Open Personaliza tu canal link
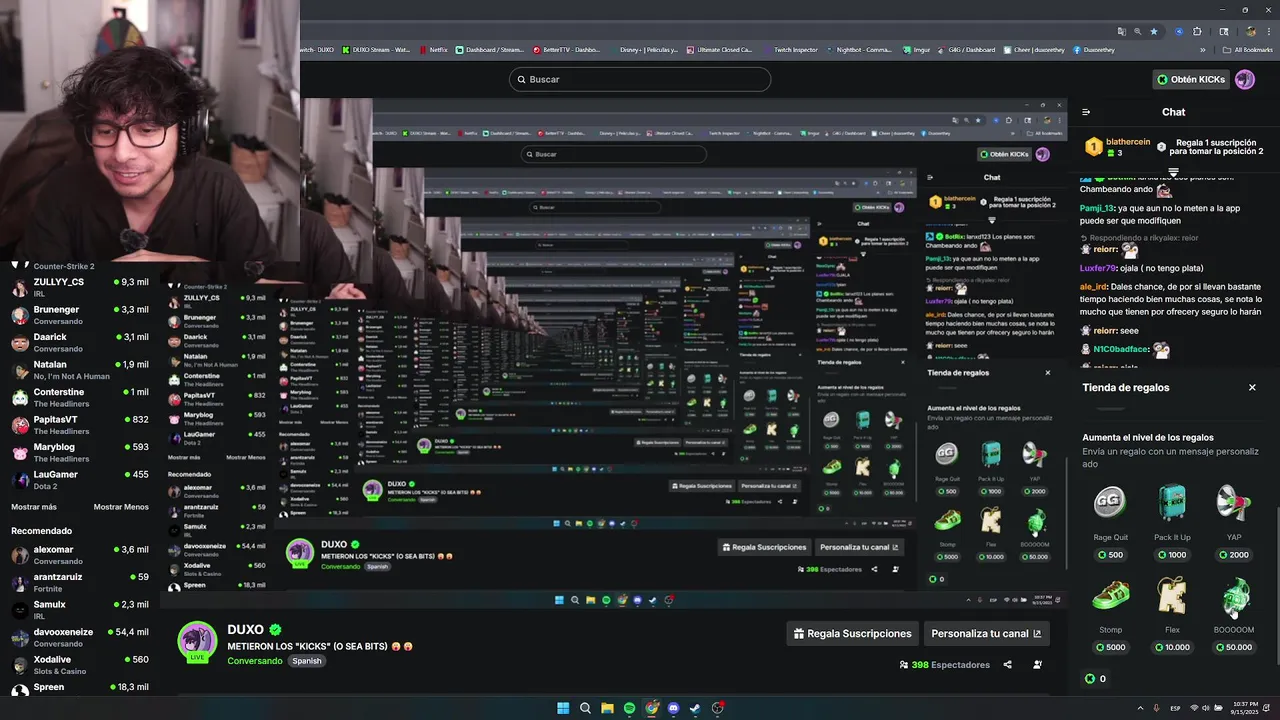Screen dimensions: 1280x720 pos(986,633)
